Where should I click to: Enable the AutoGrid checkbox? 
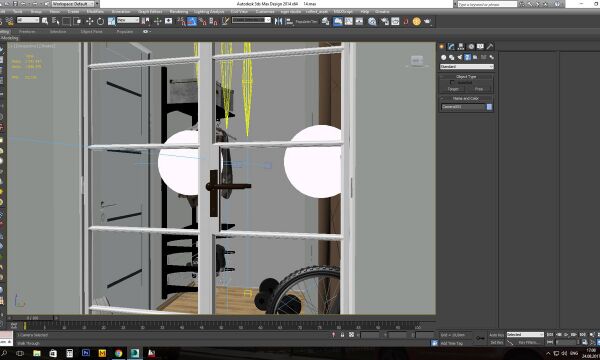[x=452, y=82]
